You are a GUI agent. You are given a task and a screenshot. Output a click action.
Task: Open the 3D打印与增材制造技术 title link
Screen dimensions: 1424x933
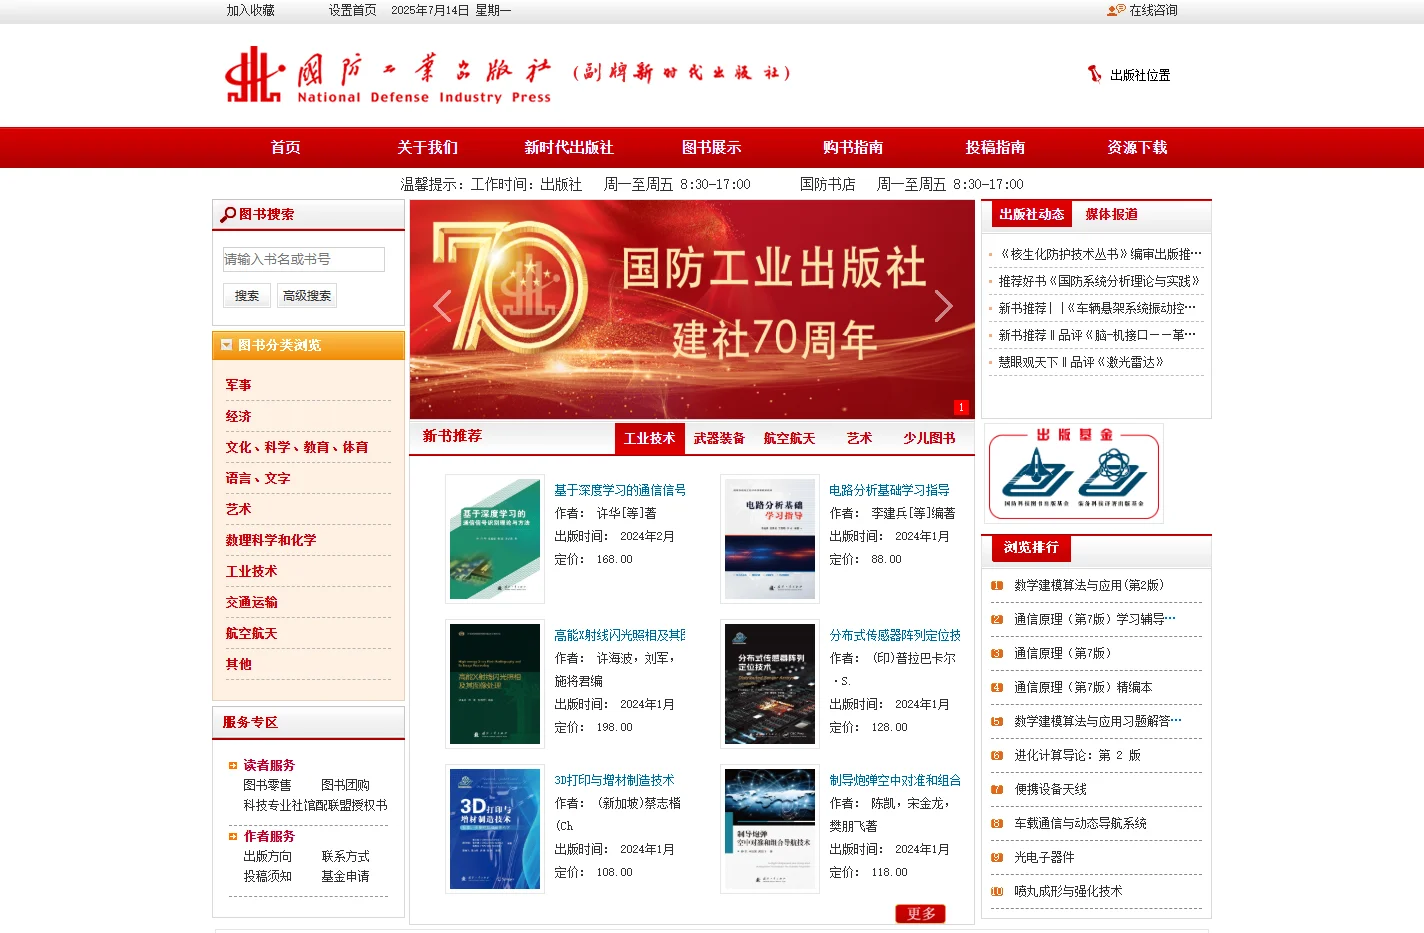[614, 780]
